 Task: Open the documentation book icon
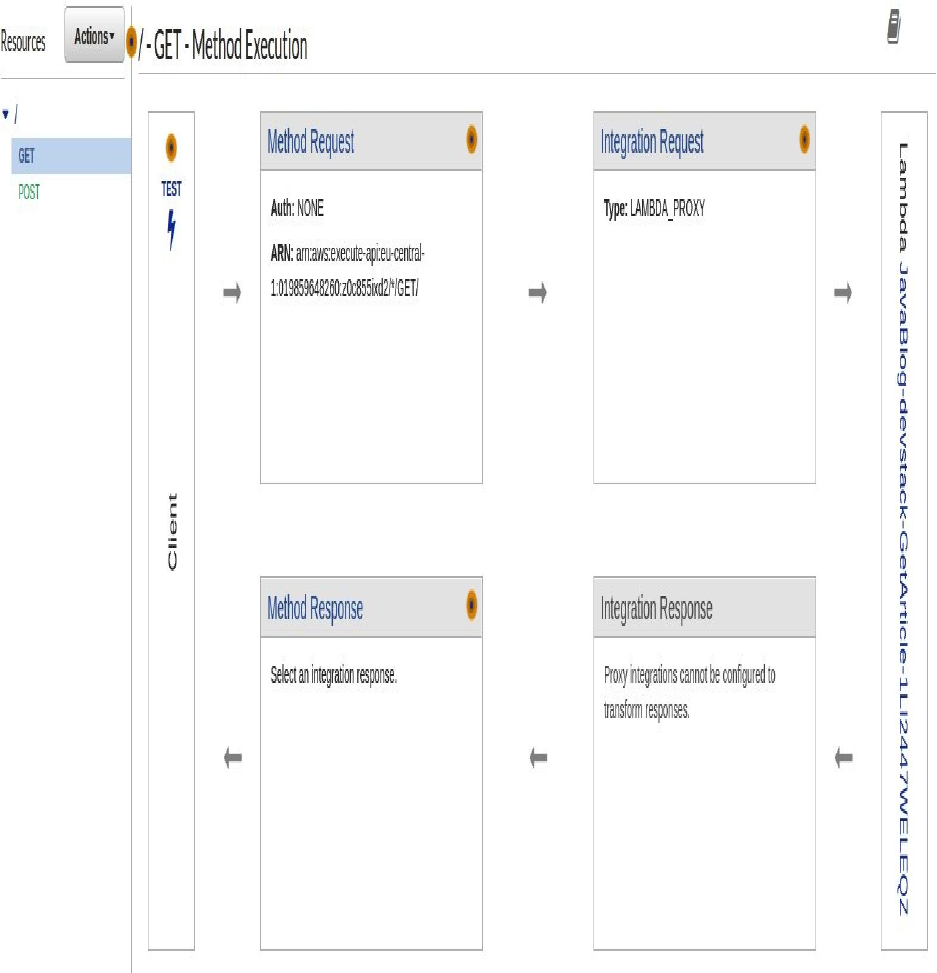(895, 28)
